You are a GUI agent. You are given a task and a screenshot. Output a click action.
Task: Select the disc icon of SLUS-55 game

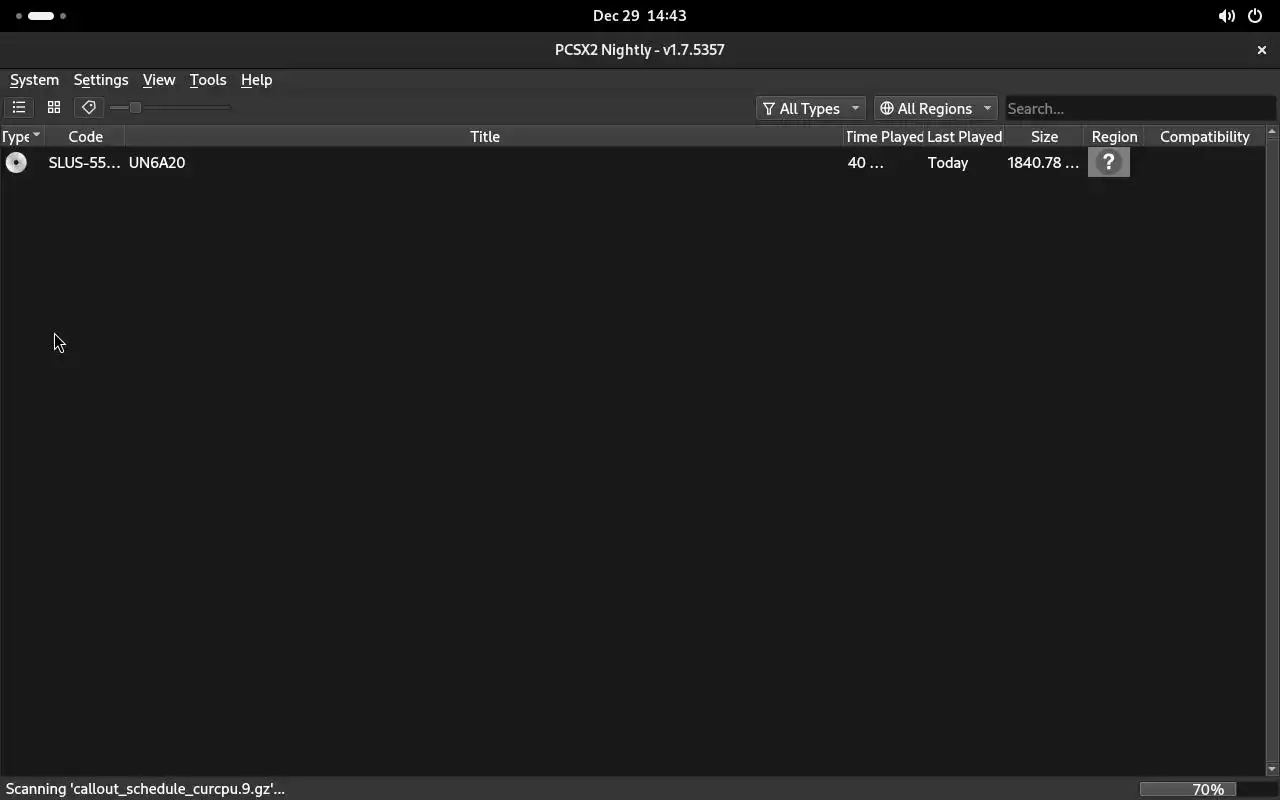(16, 162)
